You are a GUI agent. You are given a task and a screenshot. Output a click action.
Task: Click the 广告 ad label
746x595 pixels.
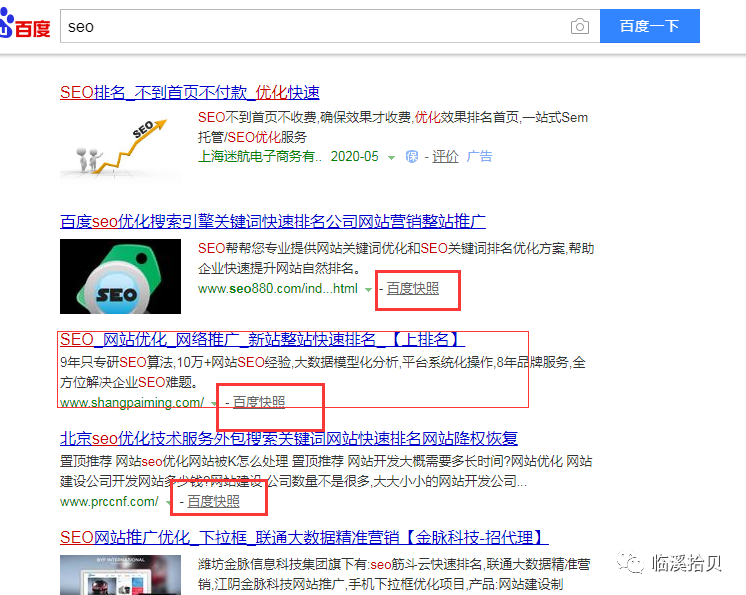[479, 156]
